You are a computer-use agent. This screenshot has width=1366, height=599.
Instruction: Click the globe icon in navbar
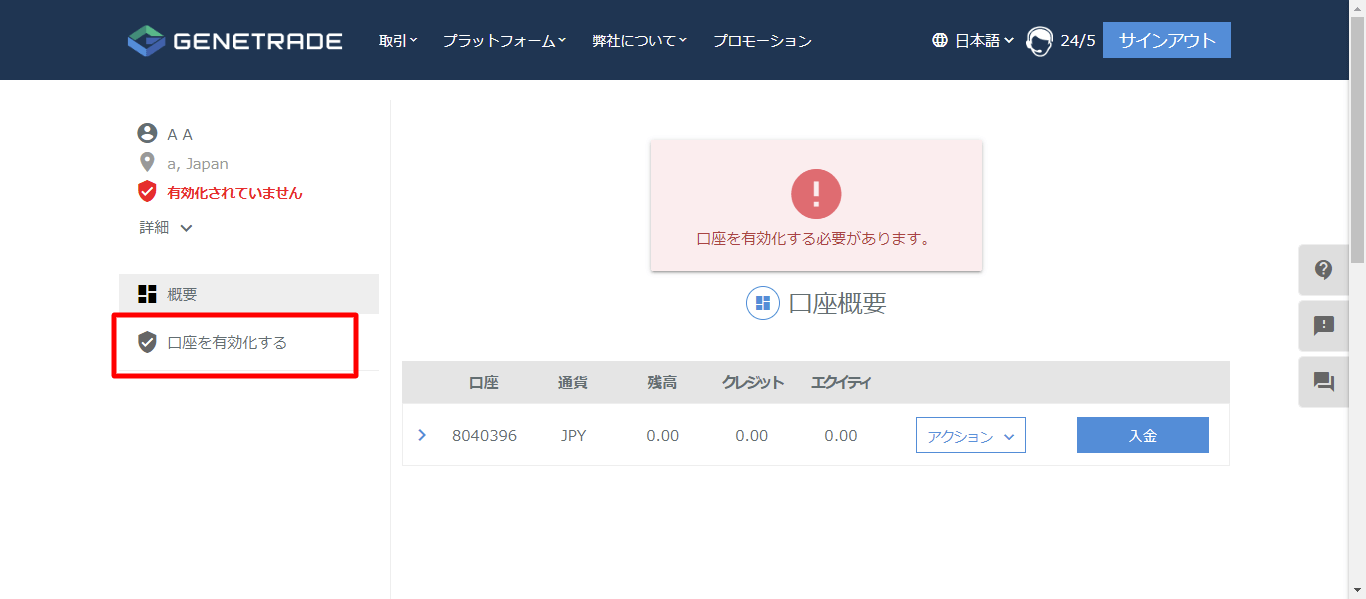click(x=938, y=40)
